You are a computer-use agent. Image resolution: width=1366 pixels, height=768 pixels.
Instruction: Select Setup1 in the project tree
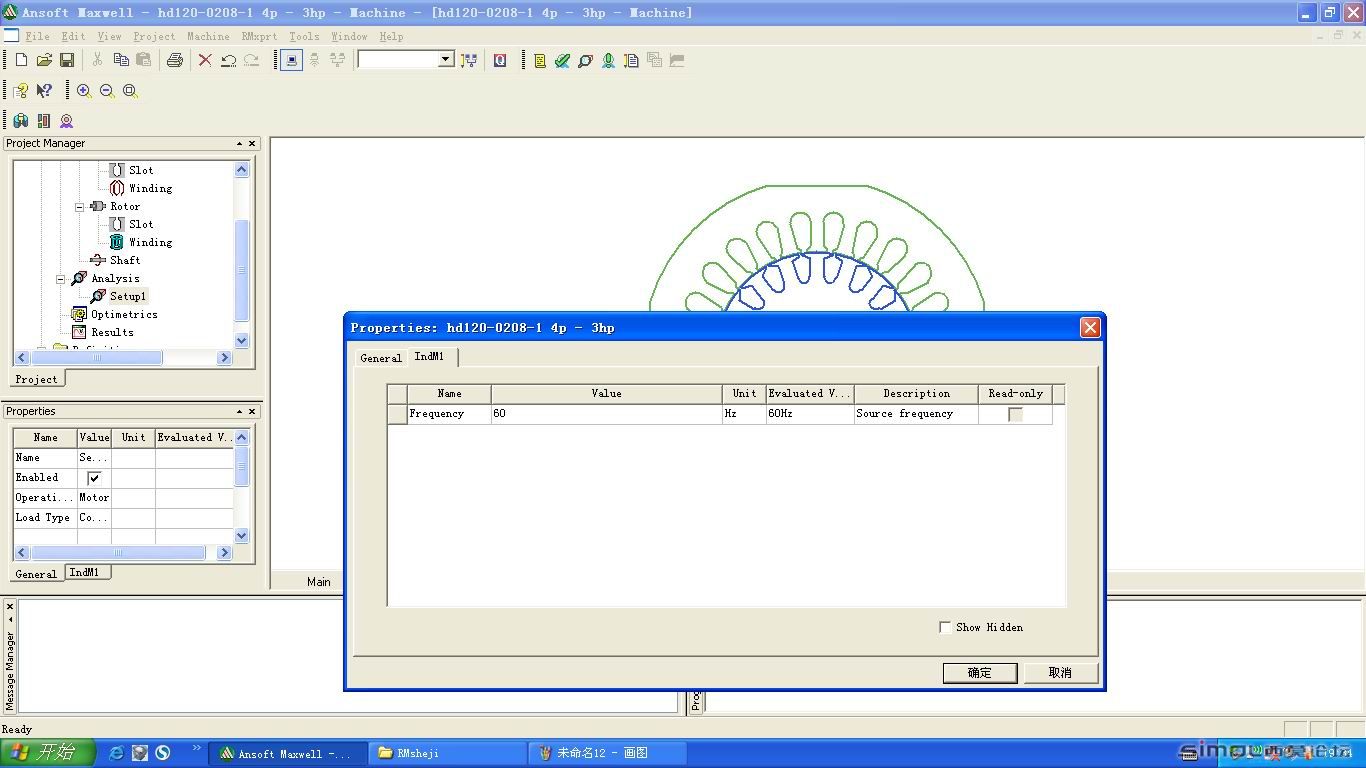(x=127, y=296)
